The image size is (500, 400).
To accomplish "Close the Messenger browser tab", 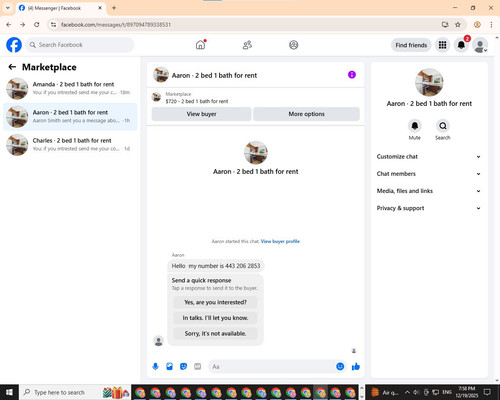I will click(x=100, y=8).
